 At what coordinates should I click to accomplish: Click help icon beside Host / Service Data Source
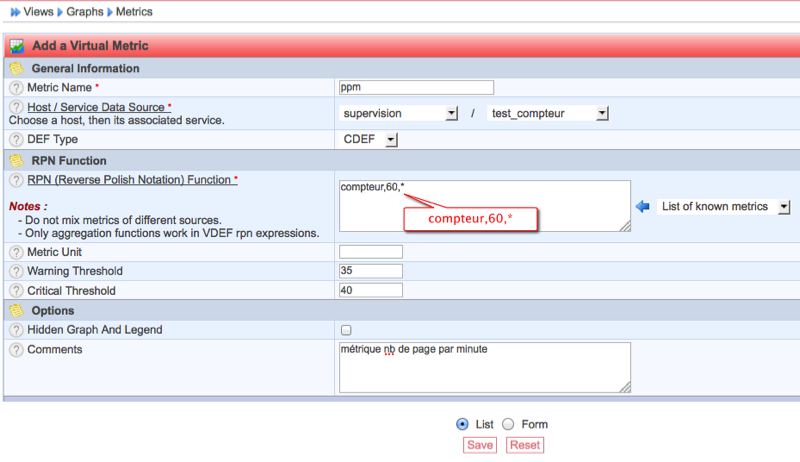(x=16, y=107)
